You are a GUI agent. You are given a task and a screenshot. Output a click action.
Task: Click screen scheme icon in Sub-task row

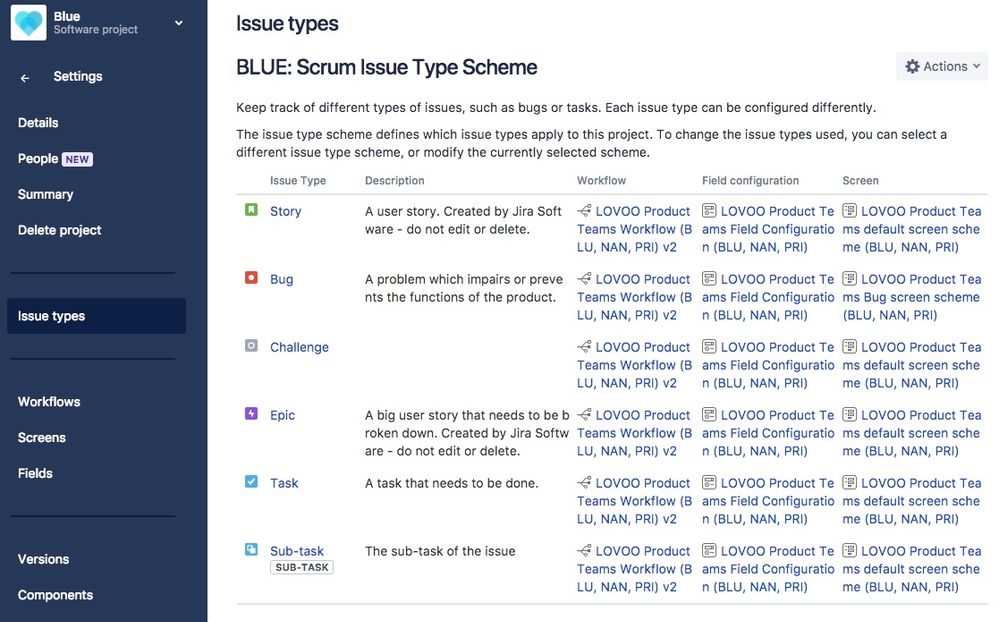(x=849, y=550)
